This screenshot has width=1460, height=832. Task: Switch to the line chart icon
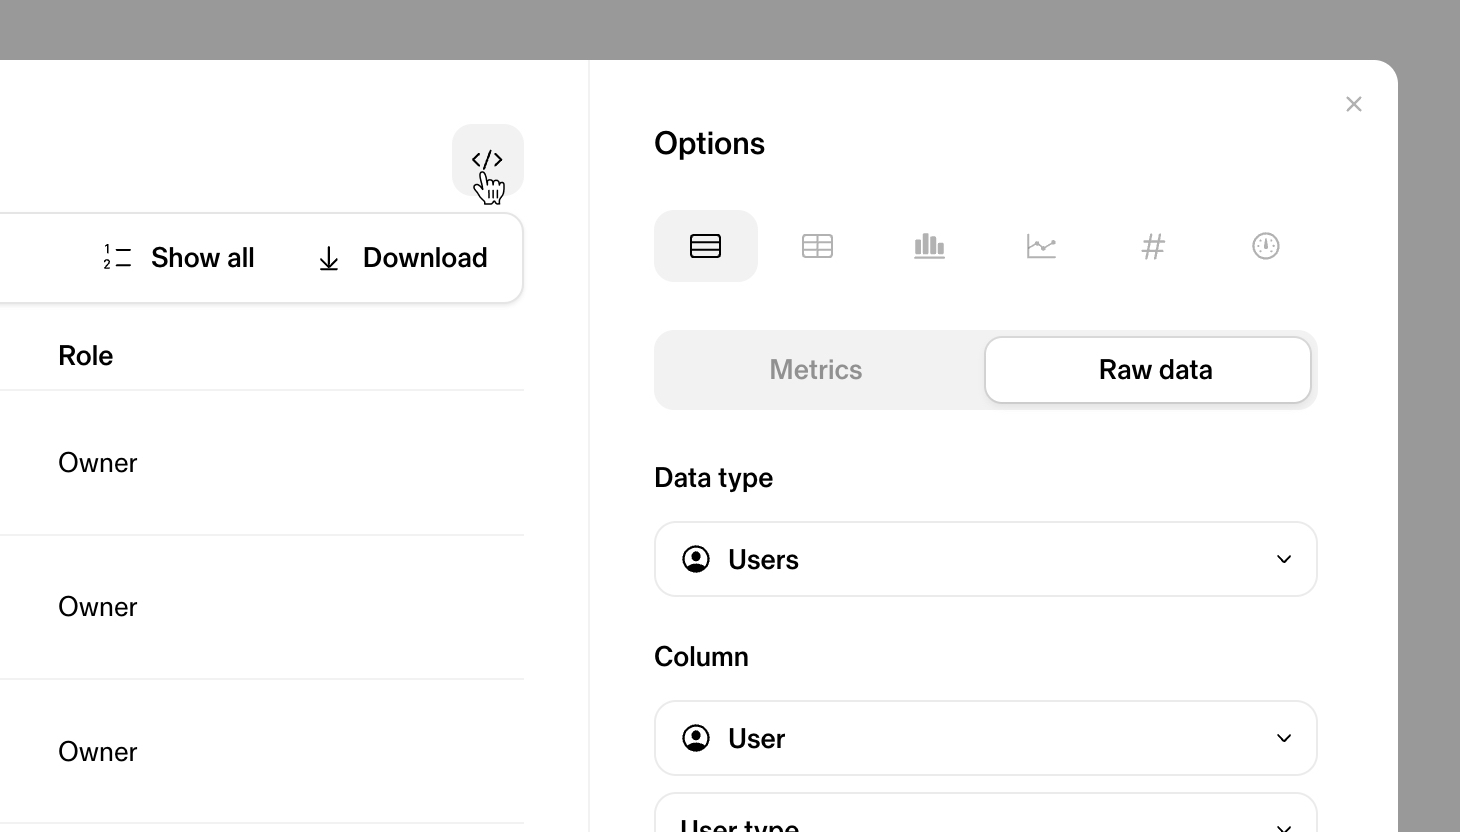[1042, 246]
